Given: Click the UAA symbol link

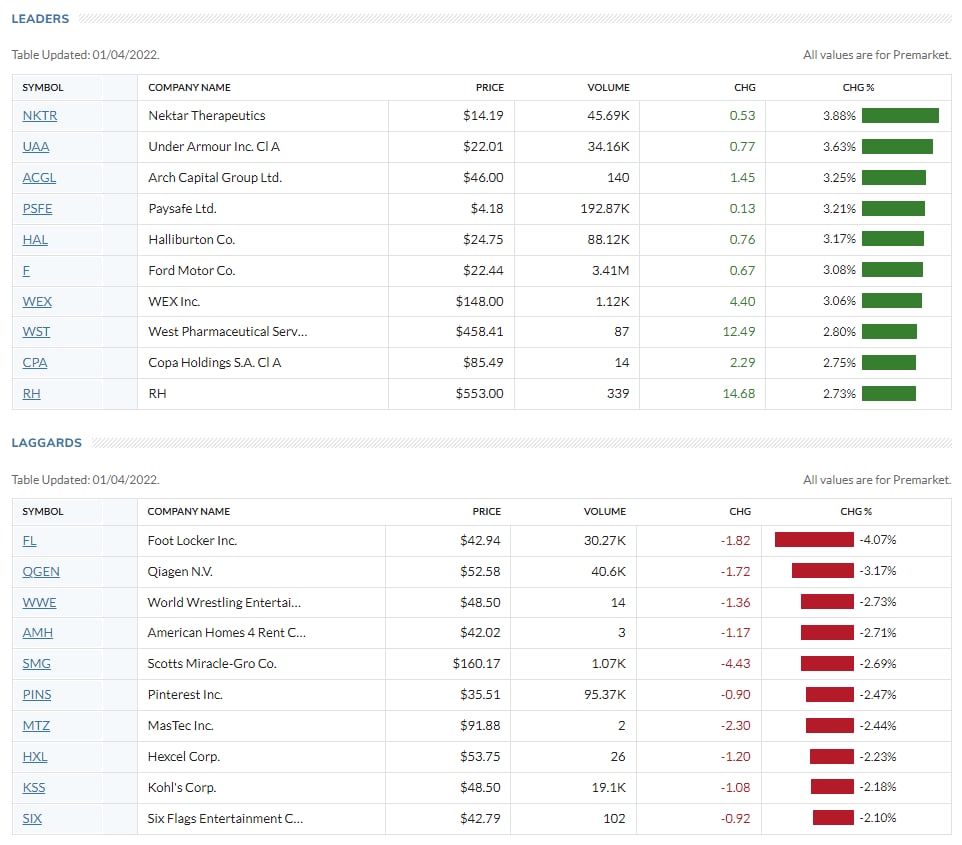Looking at the screenshot, I should pos(36,147).
